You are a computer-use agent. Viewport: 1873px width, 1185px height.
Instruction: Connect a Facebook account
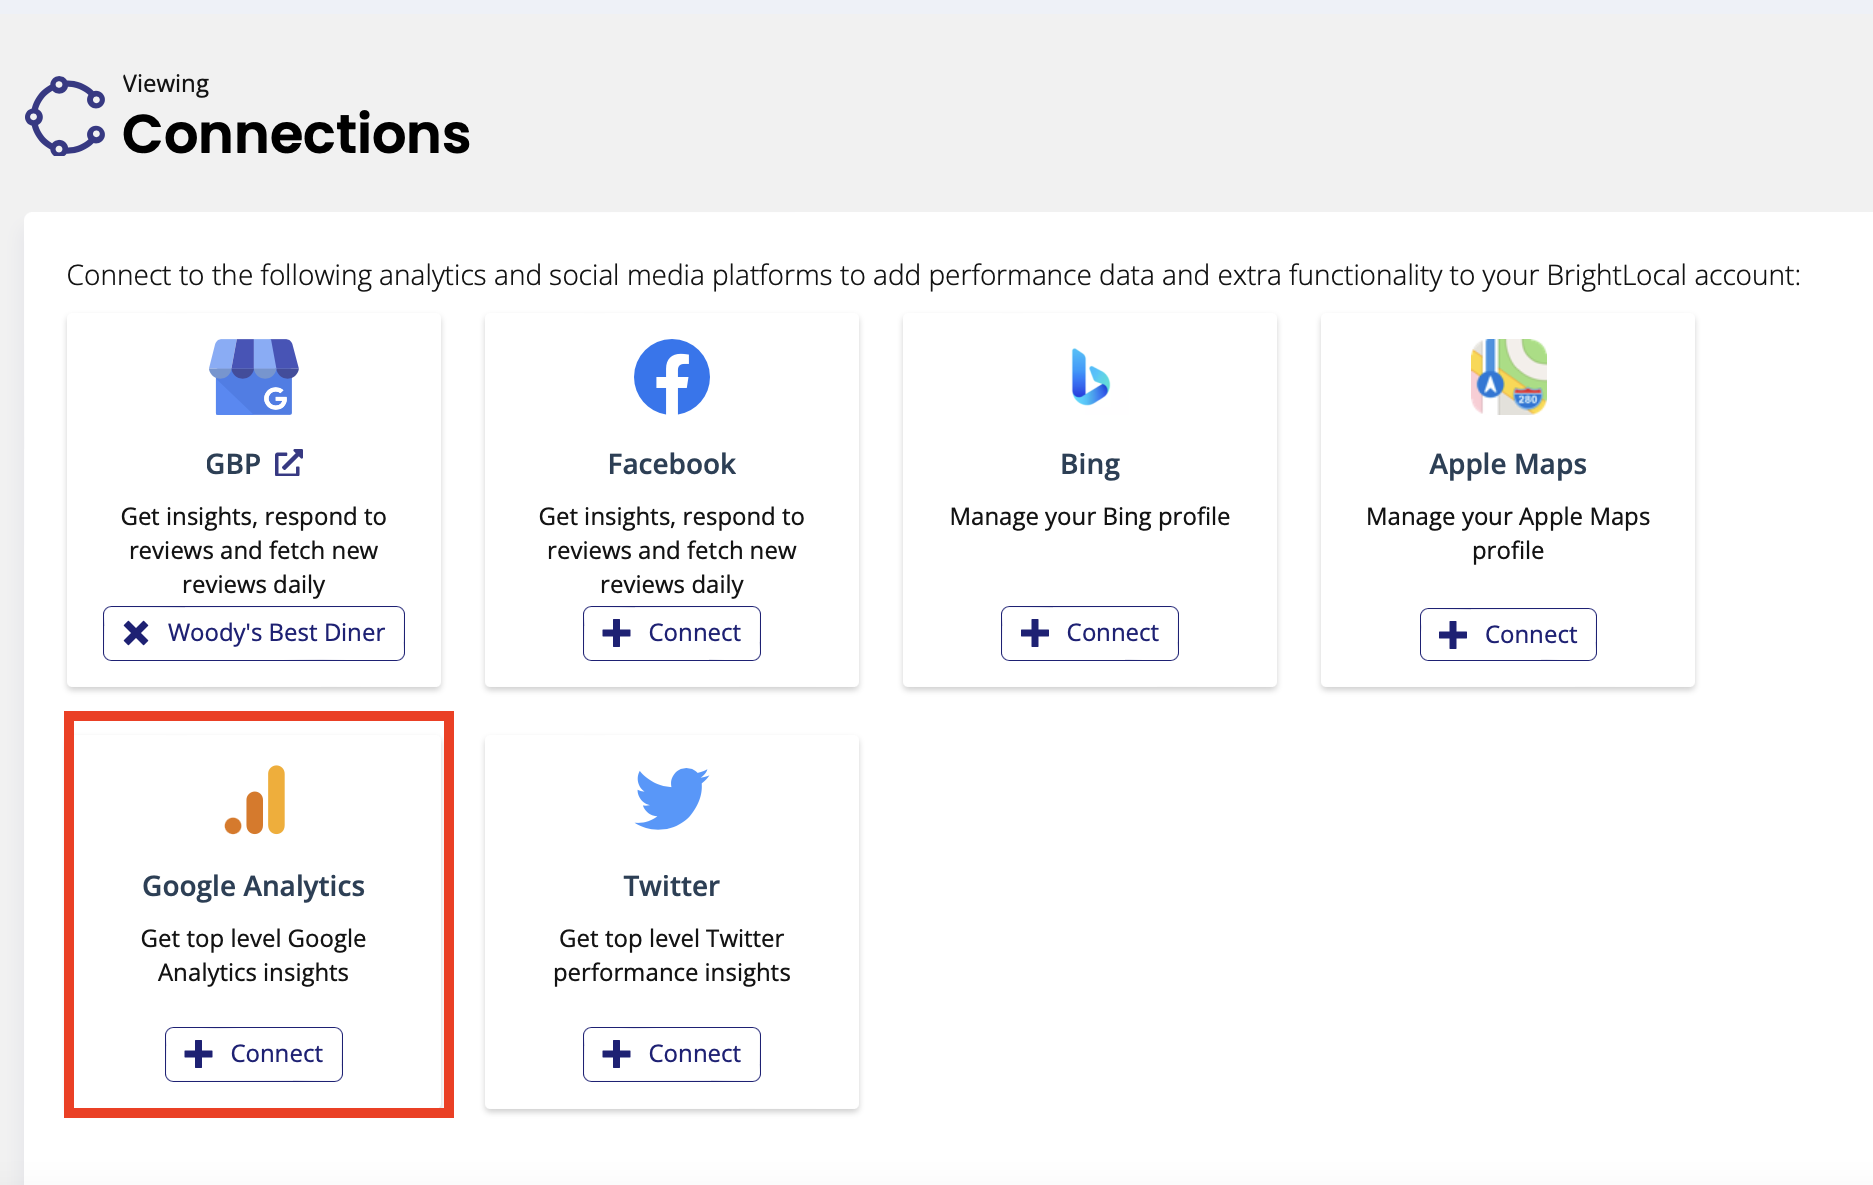(x=672, y=633)
